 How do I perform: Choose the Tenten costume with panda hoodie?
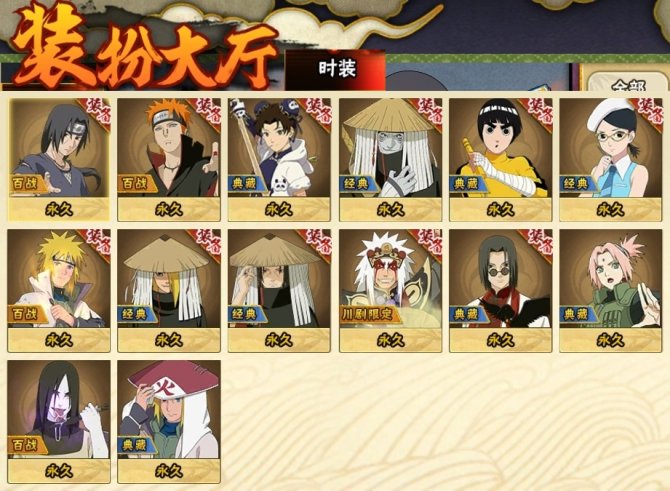click(279, 159)
